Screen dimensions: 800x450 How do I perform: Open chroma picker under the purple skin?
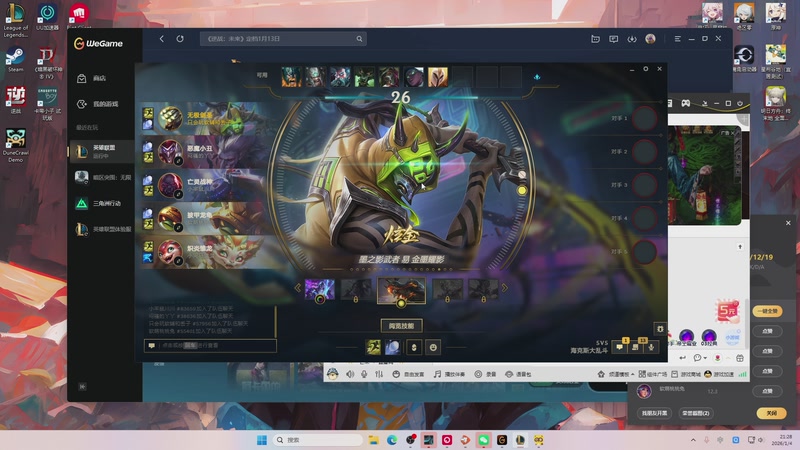(320, 300)
